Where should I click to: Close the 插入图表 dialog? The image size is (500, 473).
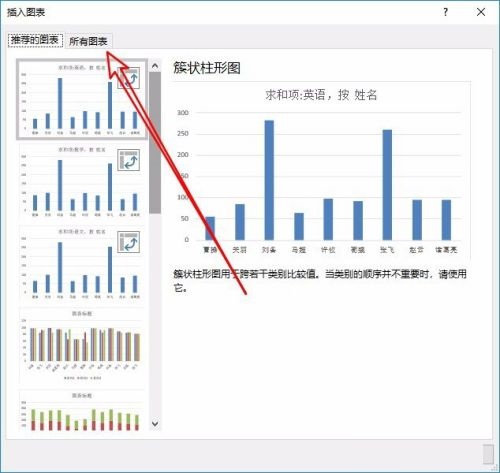click(481, 12)
